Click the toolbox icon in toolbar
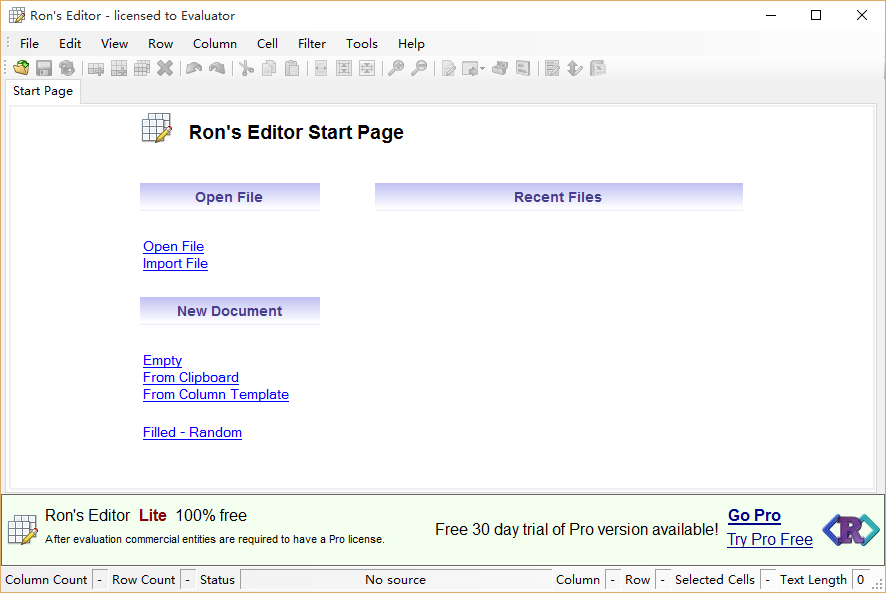 500,68
